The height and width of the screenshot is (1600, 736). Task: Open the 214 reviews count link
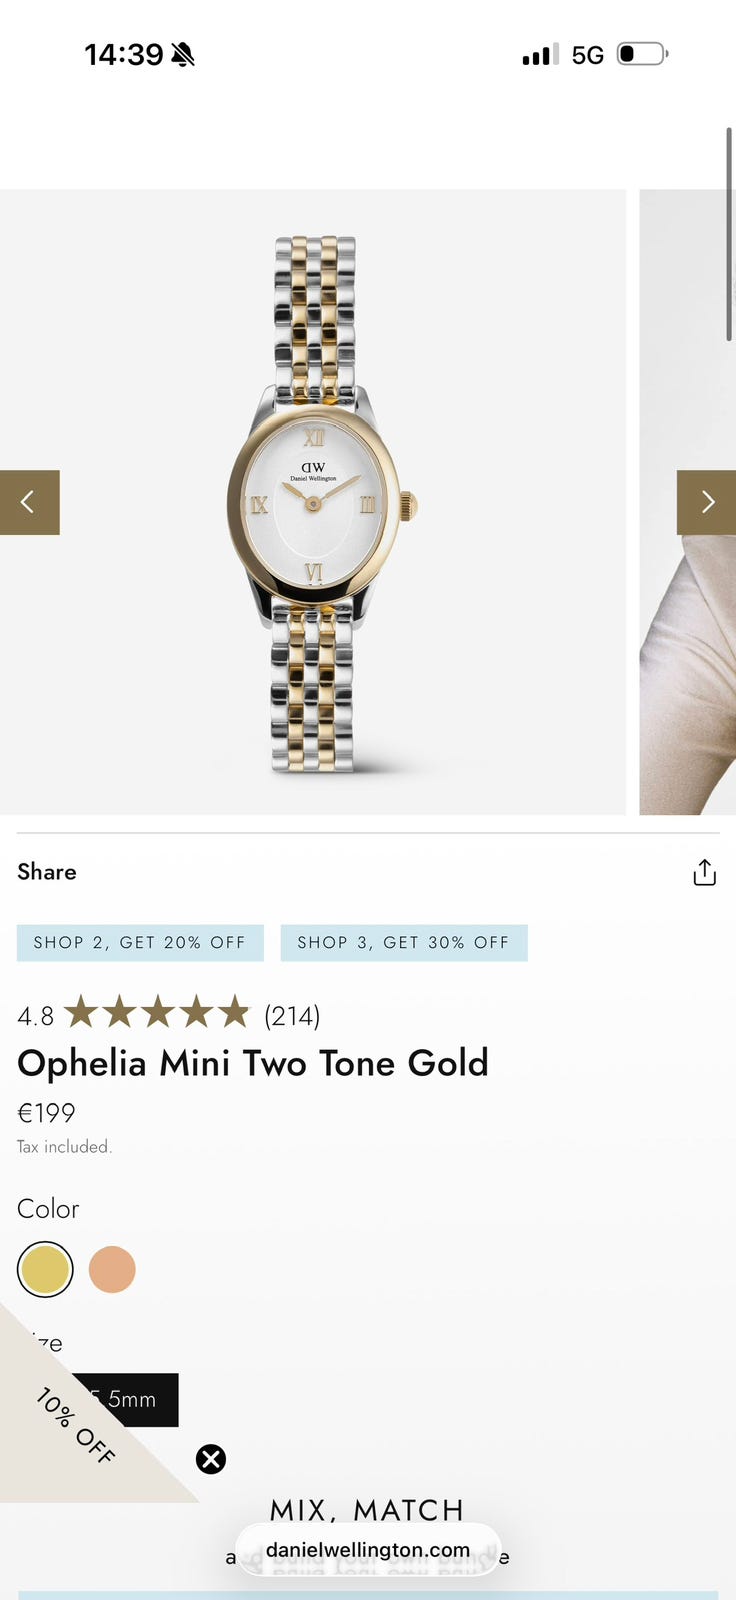point(292,1016)
